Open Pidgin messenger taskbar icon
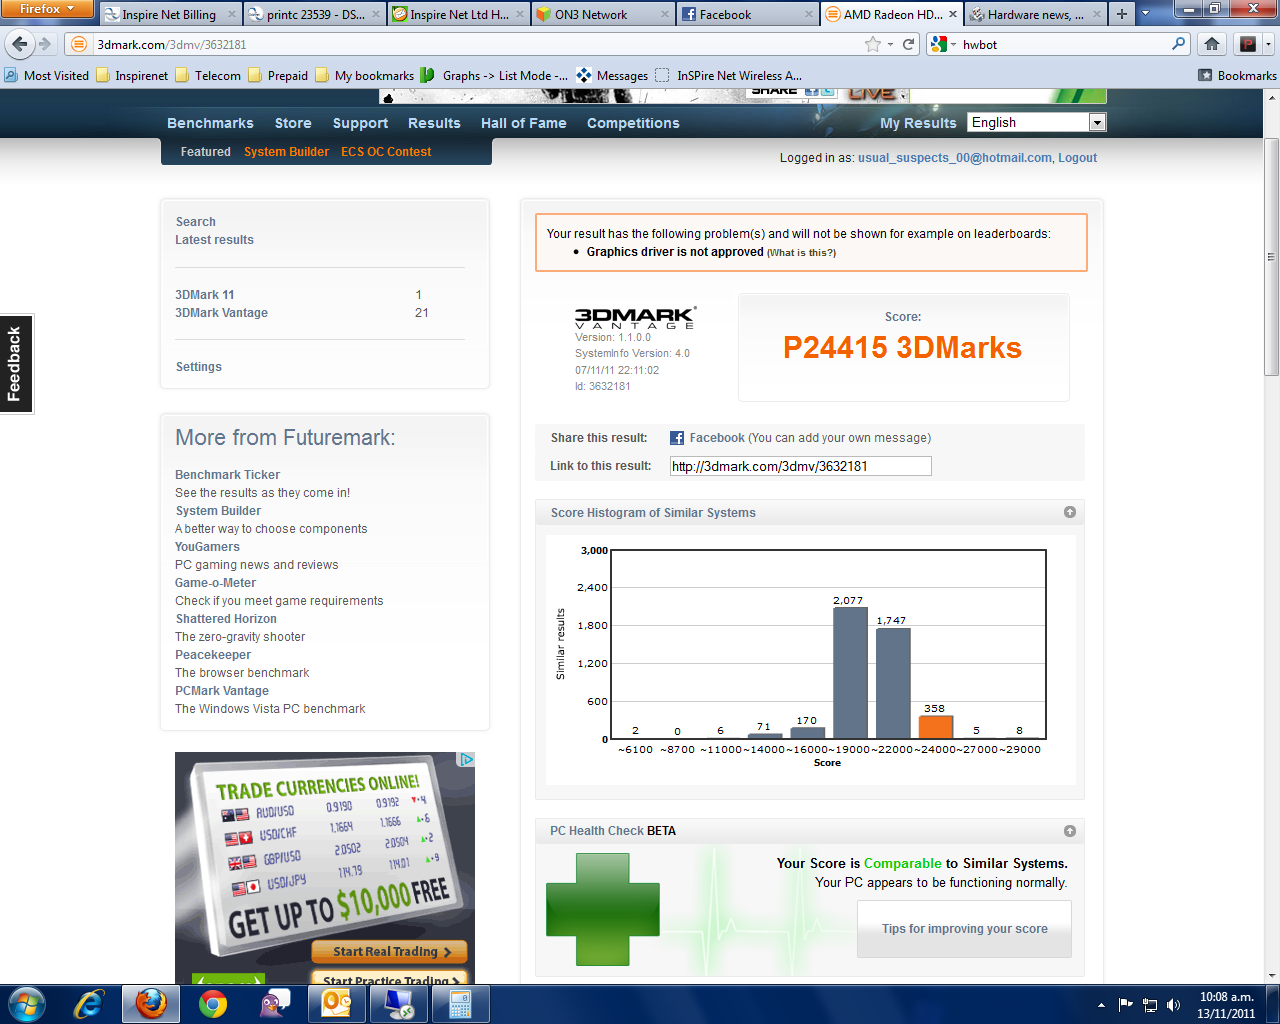Screen dimensions: 1280x1024 click(275, 1004)
